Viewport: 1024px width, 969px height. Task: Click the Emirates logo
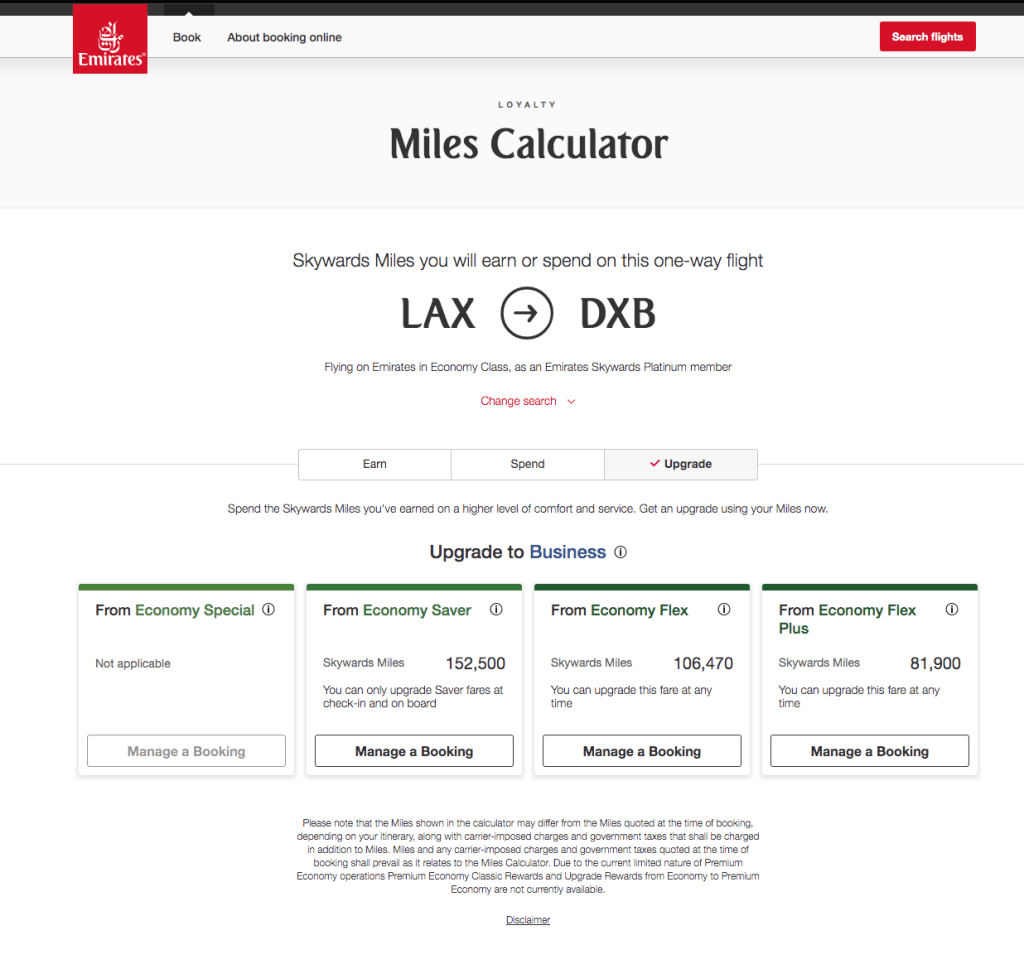tap(110, 38)
